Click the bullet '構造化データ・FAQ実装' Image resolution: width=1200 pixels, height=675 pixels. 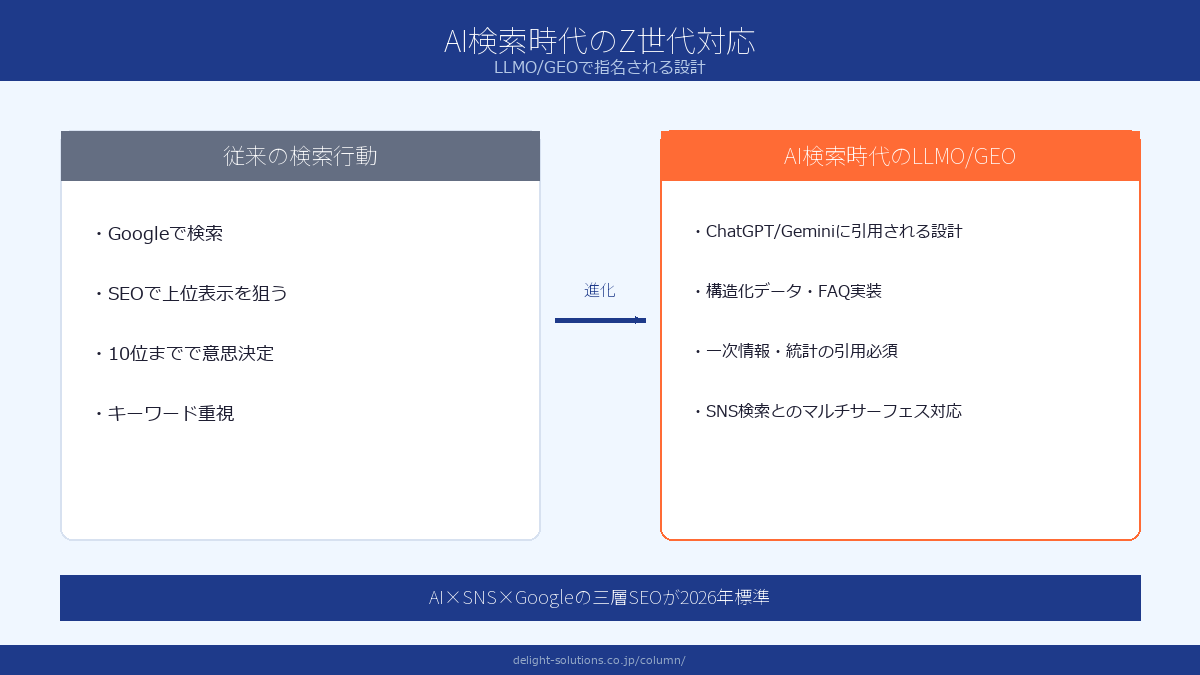pos(787,292)
